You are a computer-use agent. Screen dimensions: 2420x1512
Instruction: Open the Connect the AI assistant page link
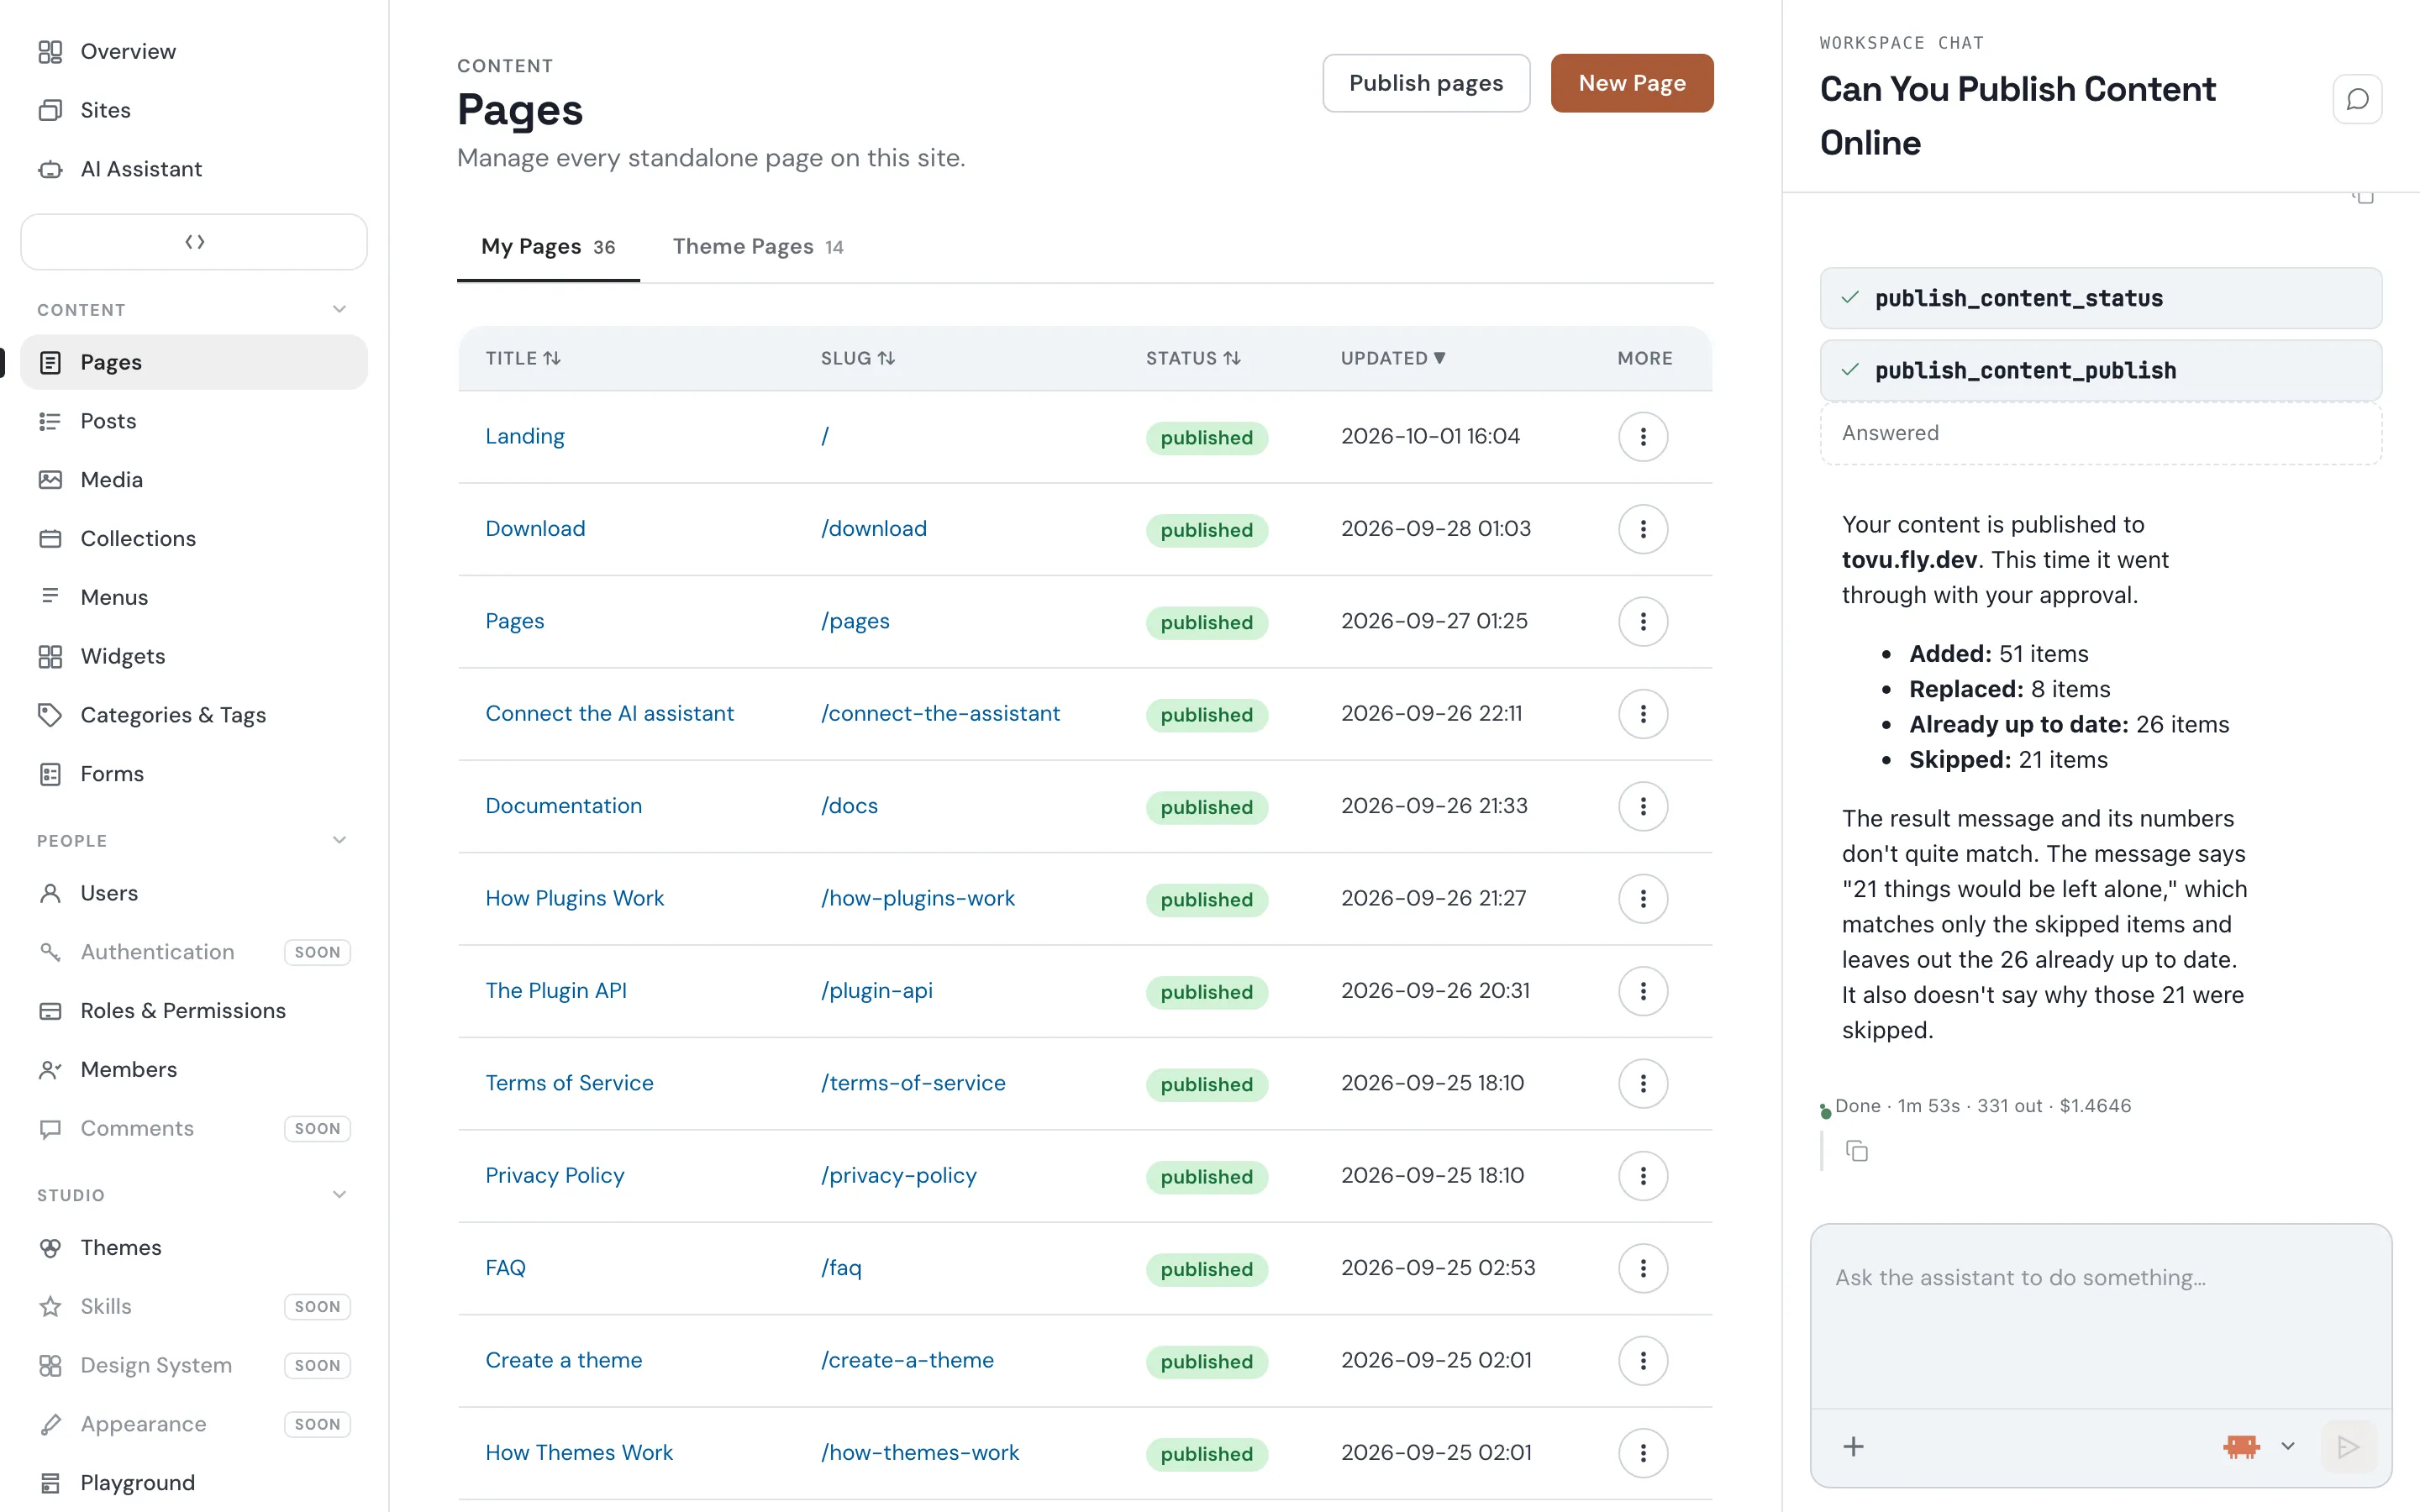pos(609,713)
